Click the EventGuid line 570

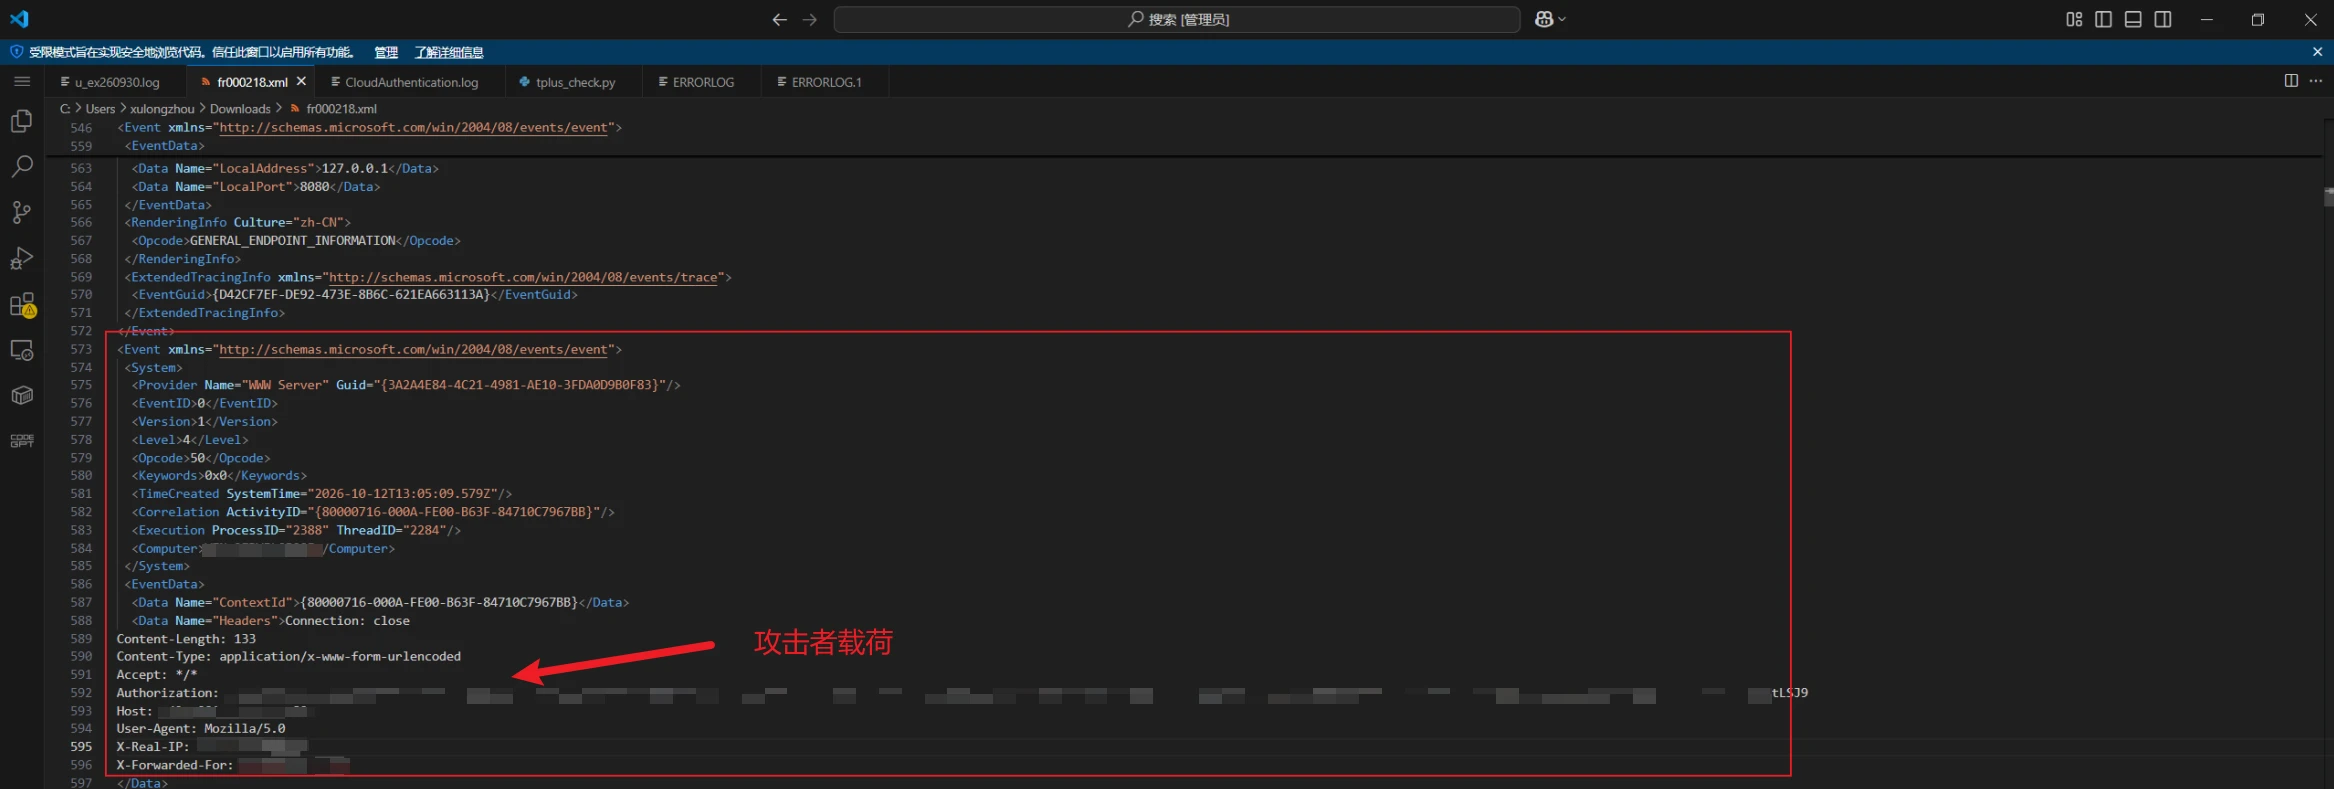(355, 295)
